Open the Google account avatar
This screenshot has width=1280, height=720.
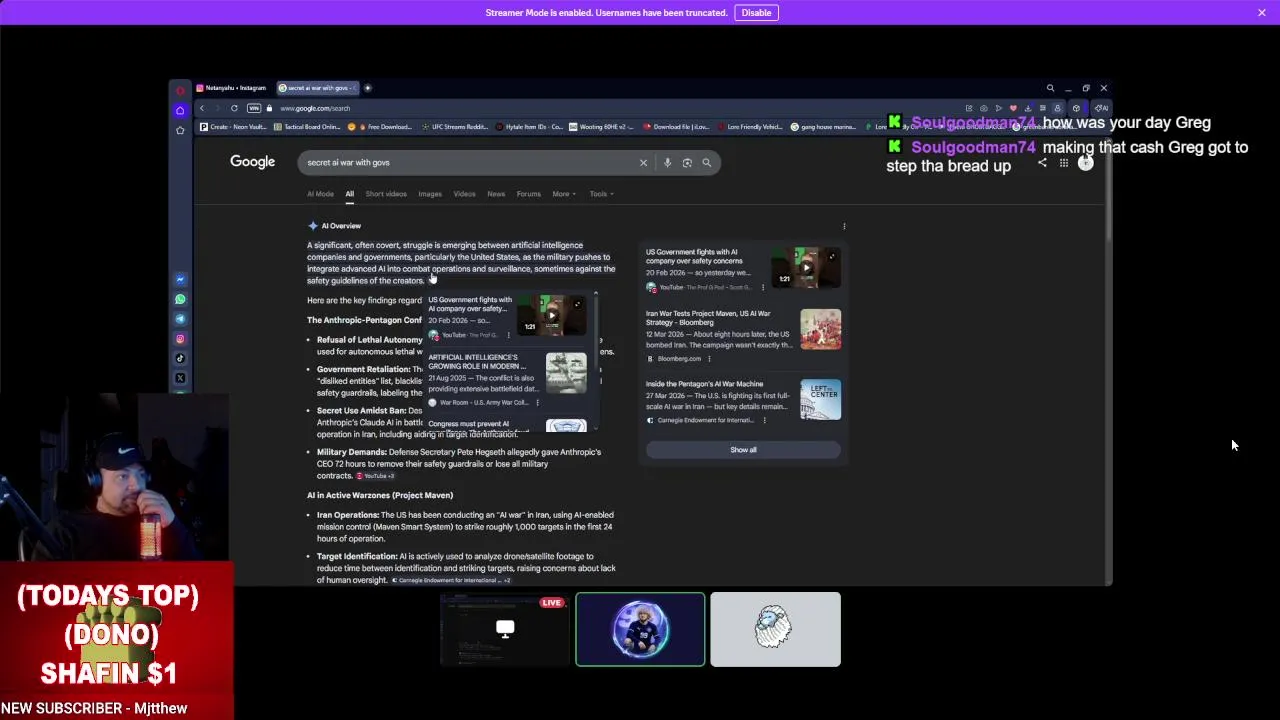[1085, 163]
